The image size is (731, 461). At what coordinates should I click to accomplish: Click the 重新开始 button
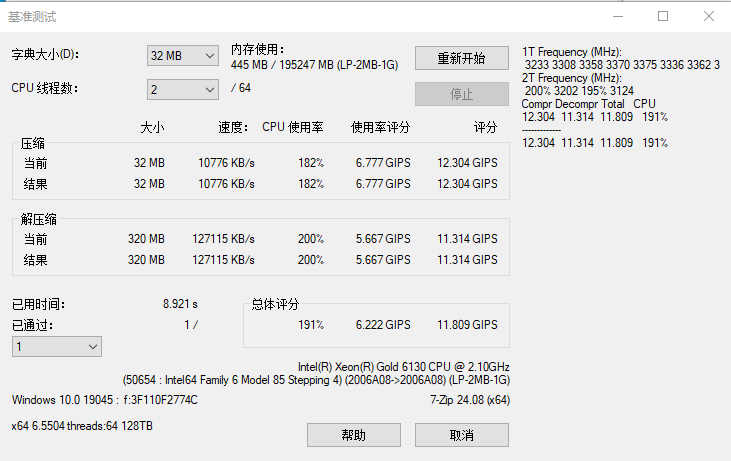(x=461, y=58)
